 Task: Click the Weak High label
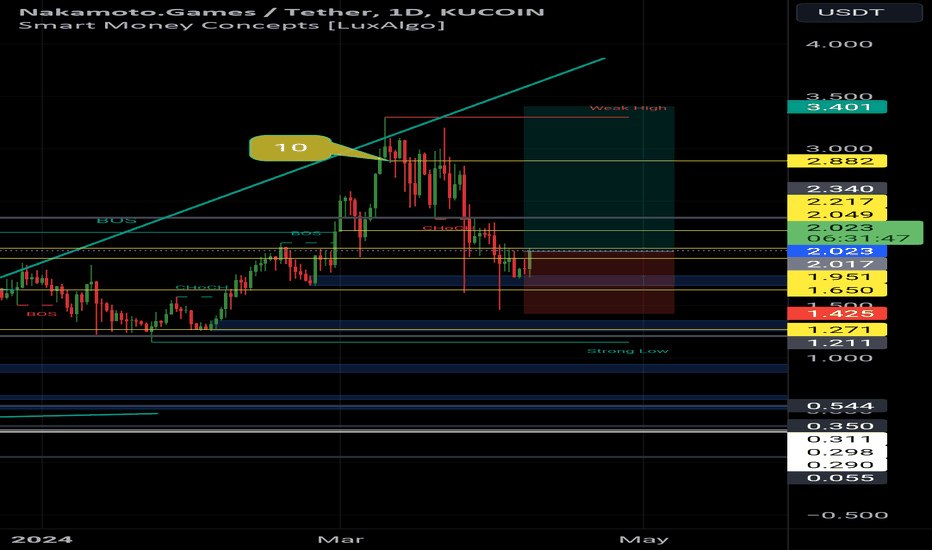click(x=628, y=108)
